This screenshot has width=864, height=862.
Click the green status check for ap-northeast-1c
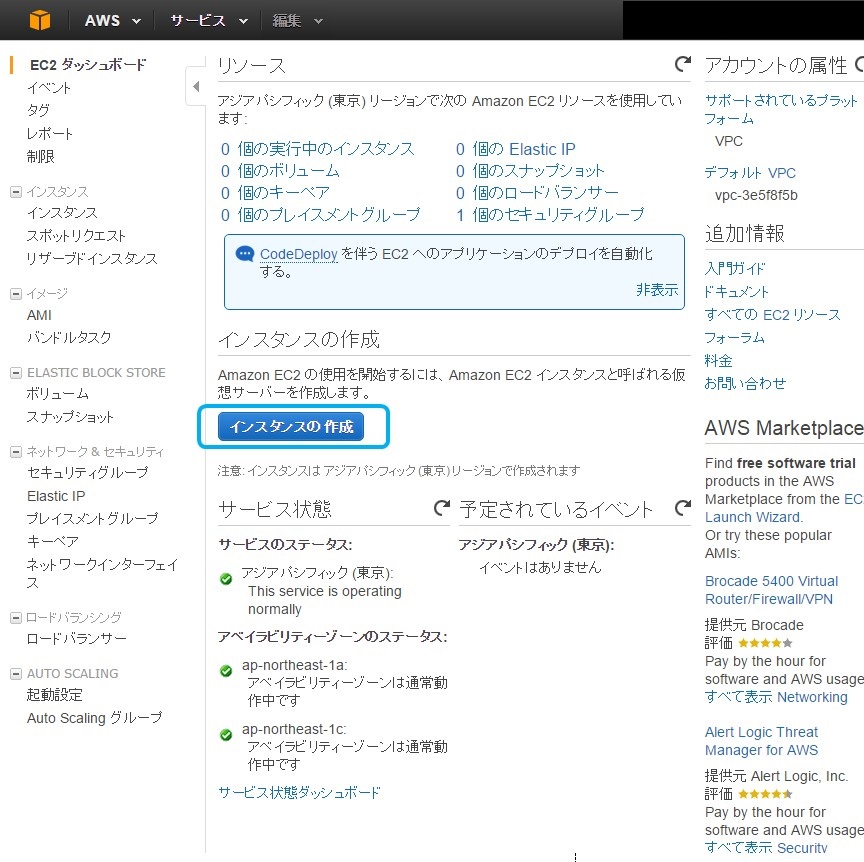tap(226, 735)
